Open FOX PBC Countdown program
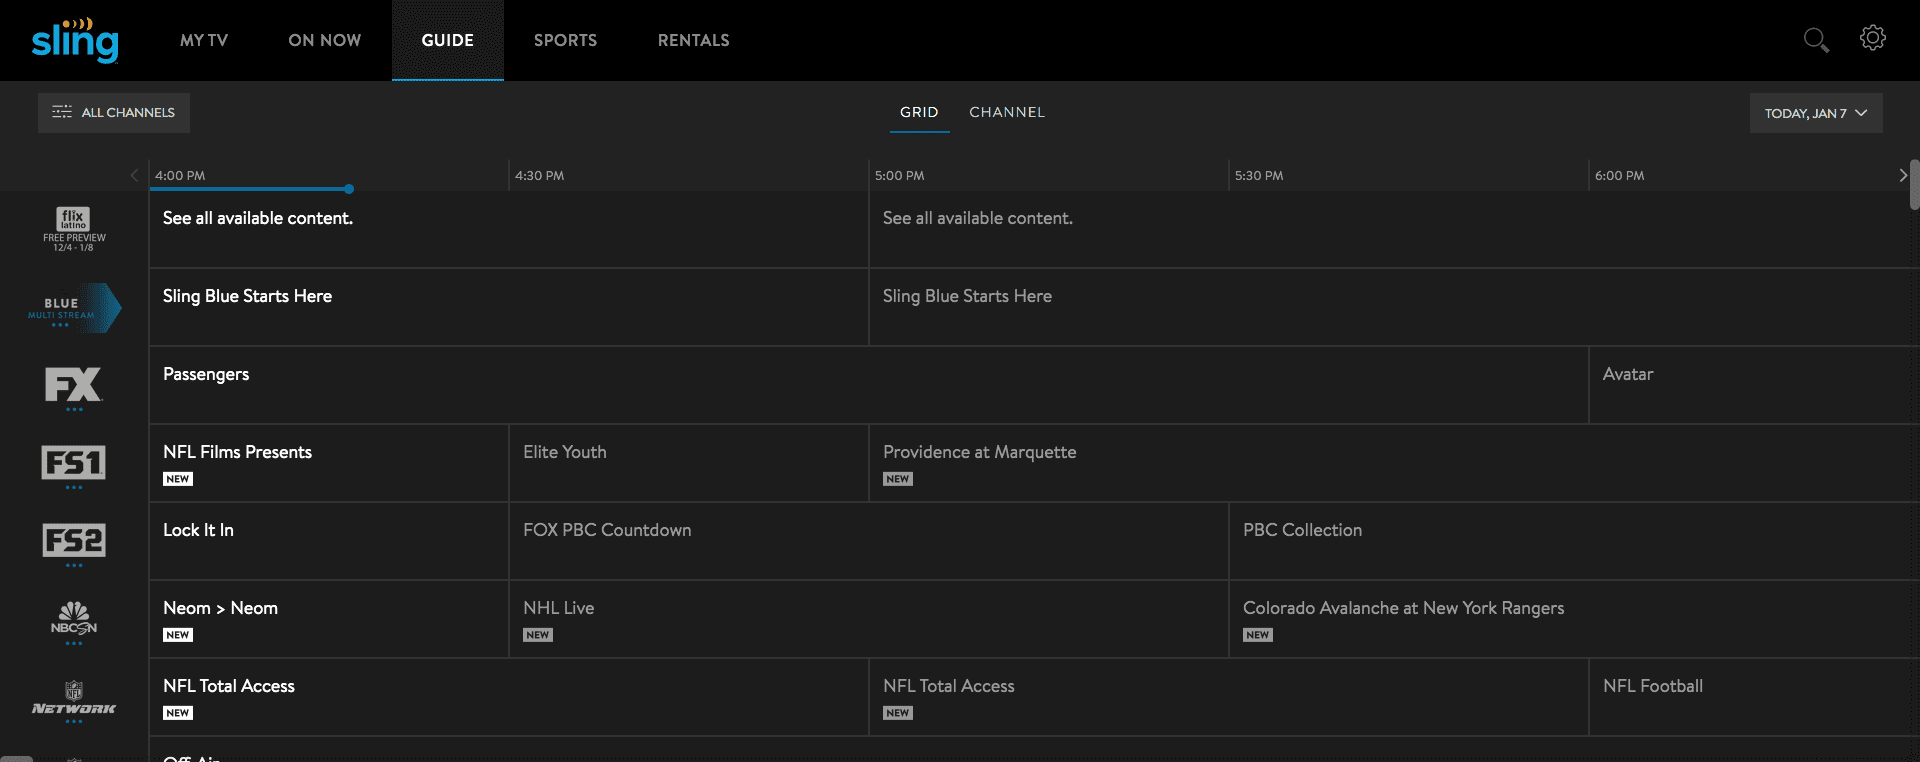The image size is (1920, 762). click(869, 541)
